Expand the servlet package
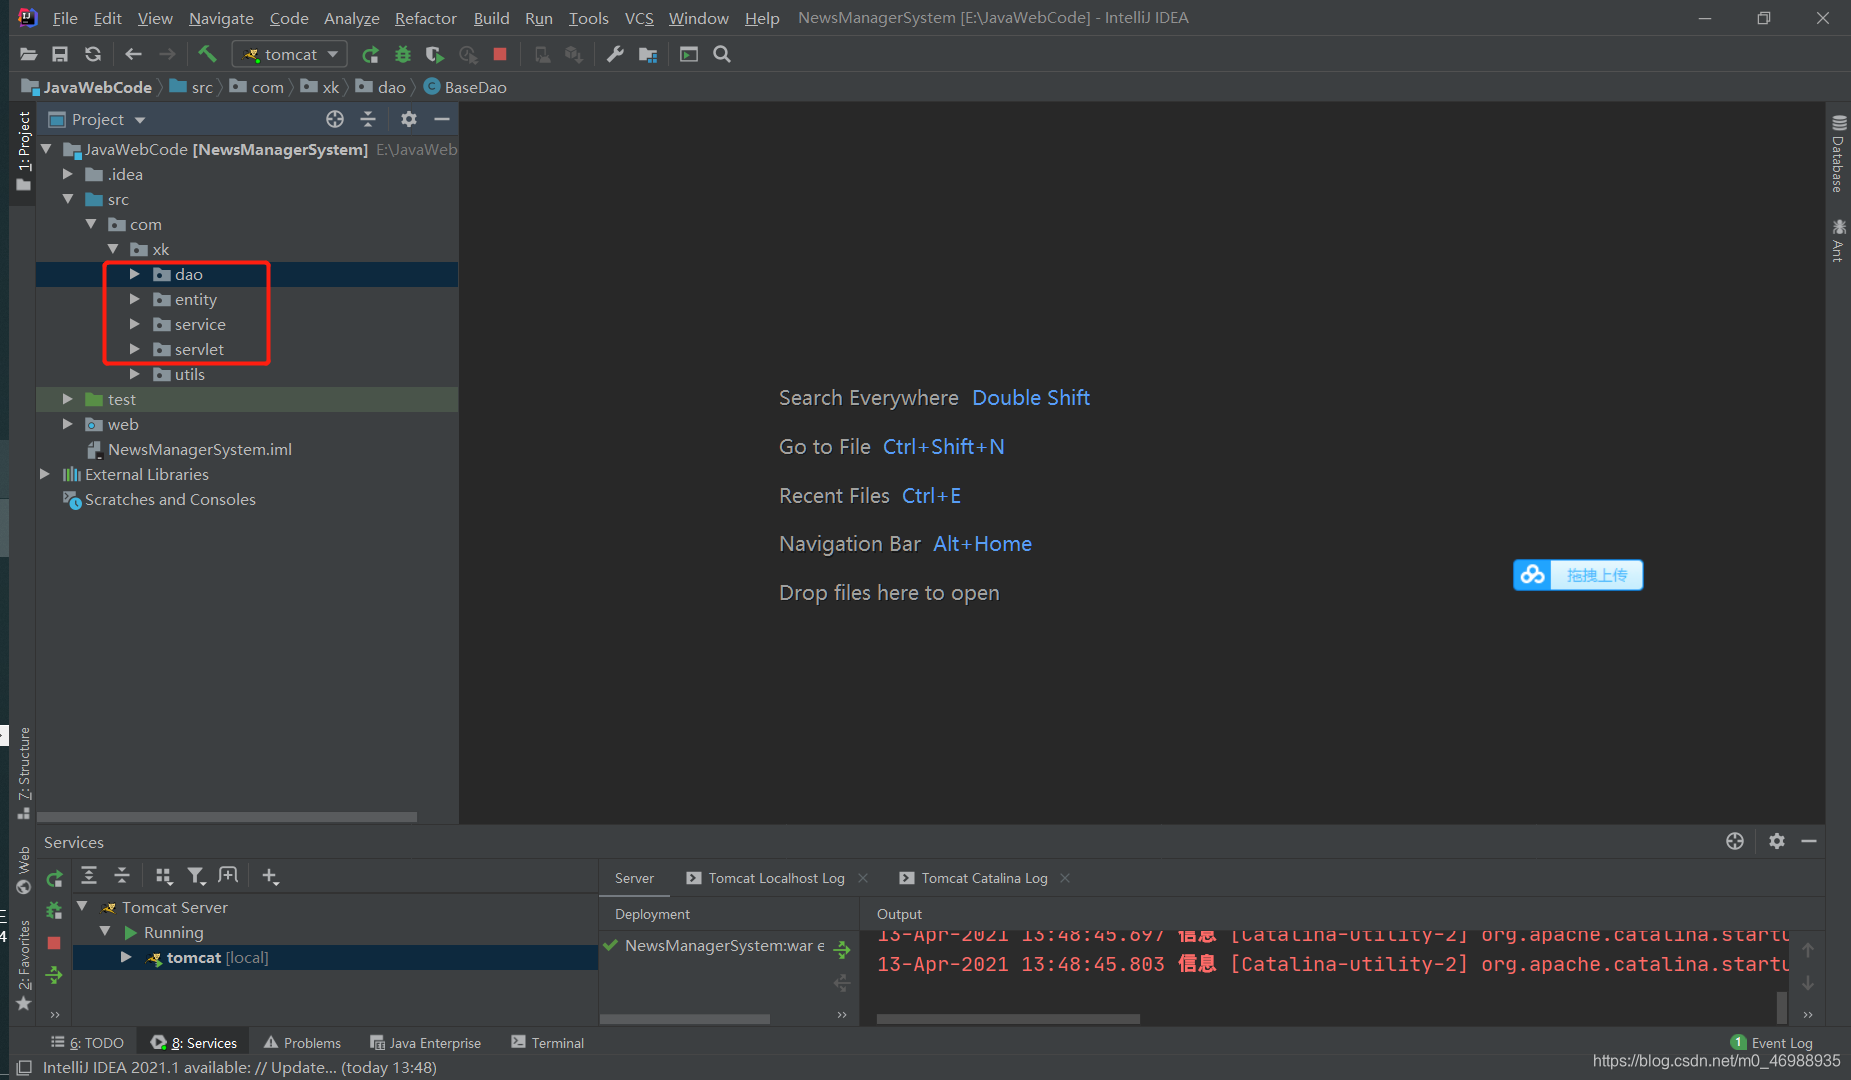This screenshot has width=1851, height=1080. click(x=135, y=349)
